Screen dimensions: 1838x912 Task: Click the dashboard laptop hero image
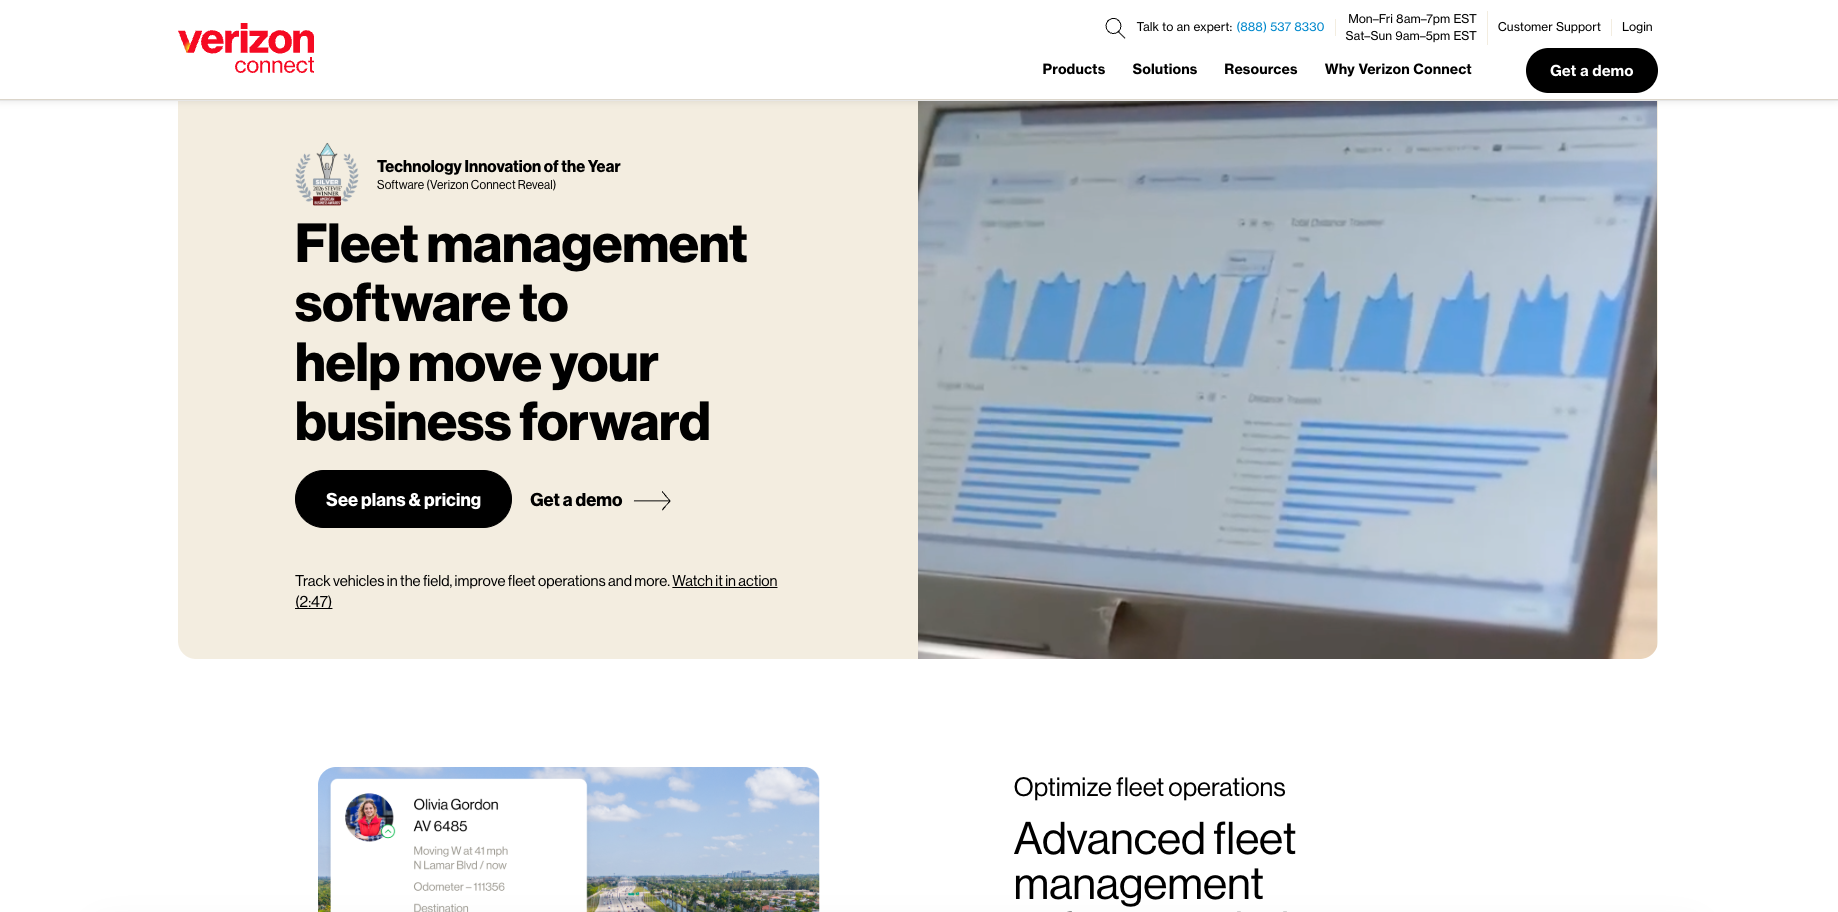(1287, 379)
